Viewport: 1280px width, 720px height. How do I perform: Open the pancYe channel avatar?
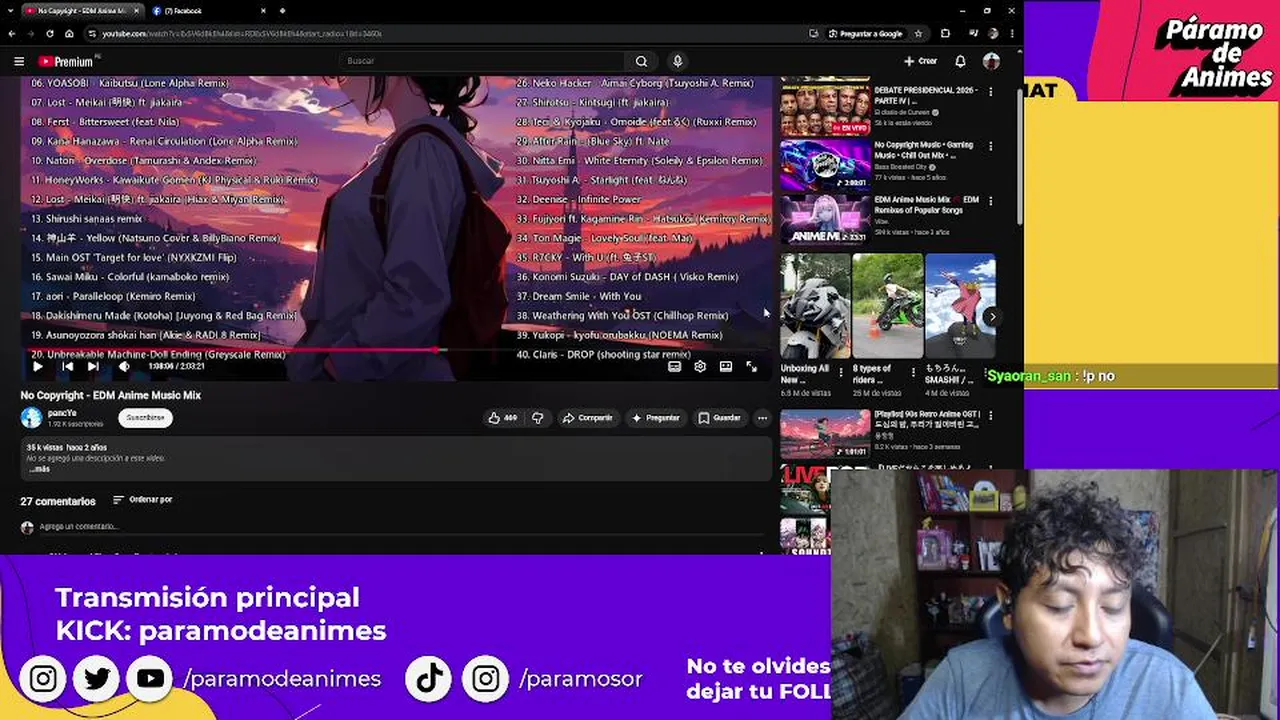pos(31,417)
